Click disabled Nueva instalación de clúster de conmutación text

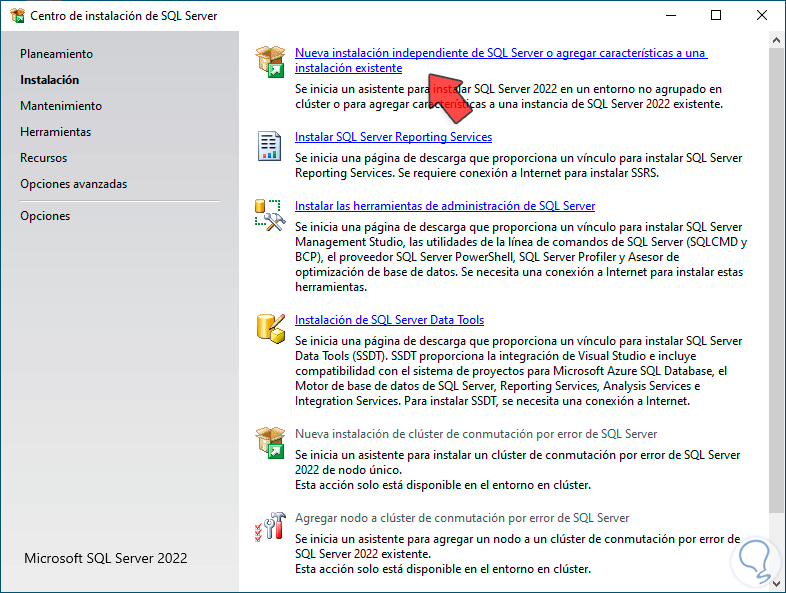(476, 434)
